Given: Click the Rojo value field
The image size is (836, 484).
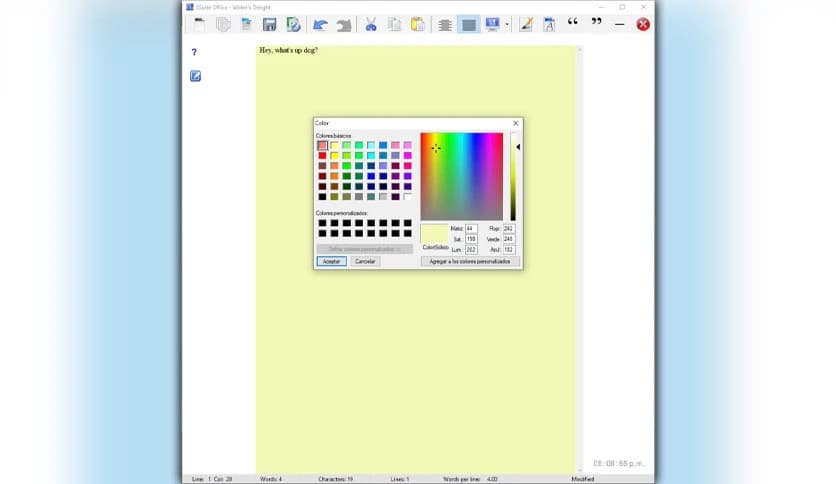Looking at the screenshot, I should [509, 229].
